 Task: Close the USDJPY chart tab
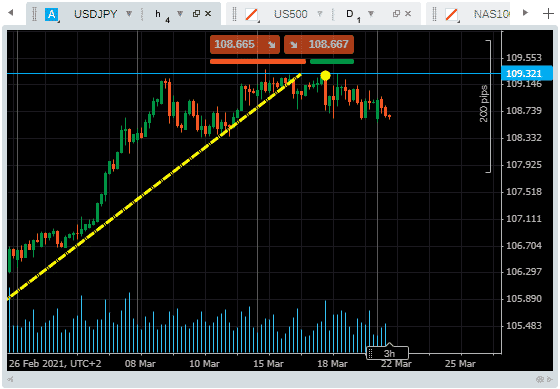pyautogui.click(x=208, y=14)
